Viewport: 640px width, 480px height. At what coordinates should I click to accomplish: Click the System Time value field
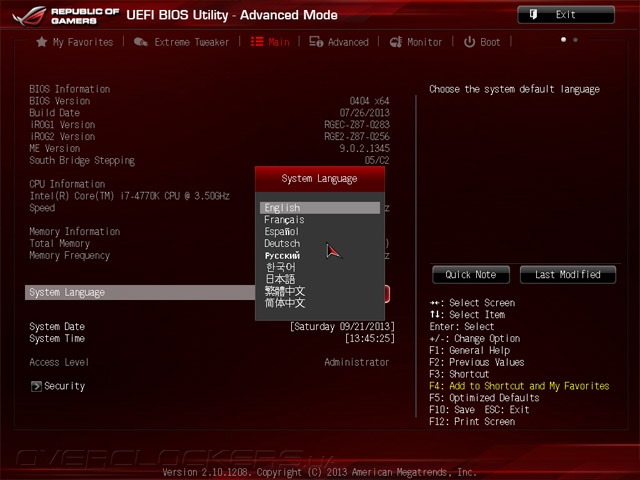[370, 338]
